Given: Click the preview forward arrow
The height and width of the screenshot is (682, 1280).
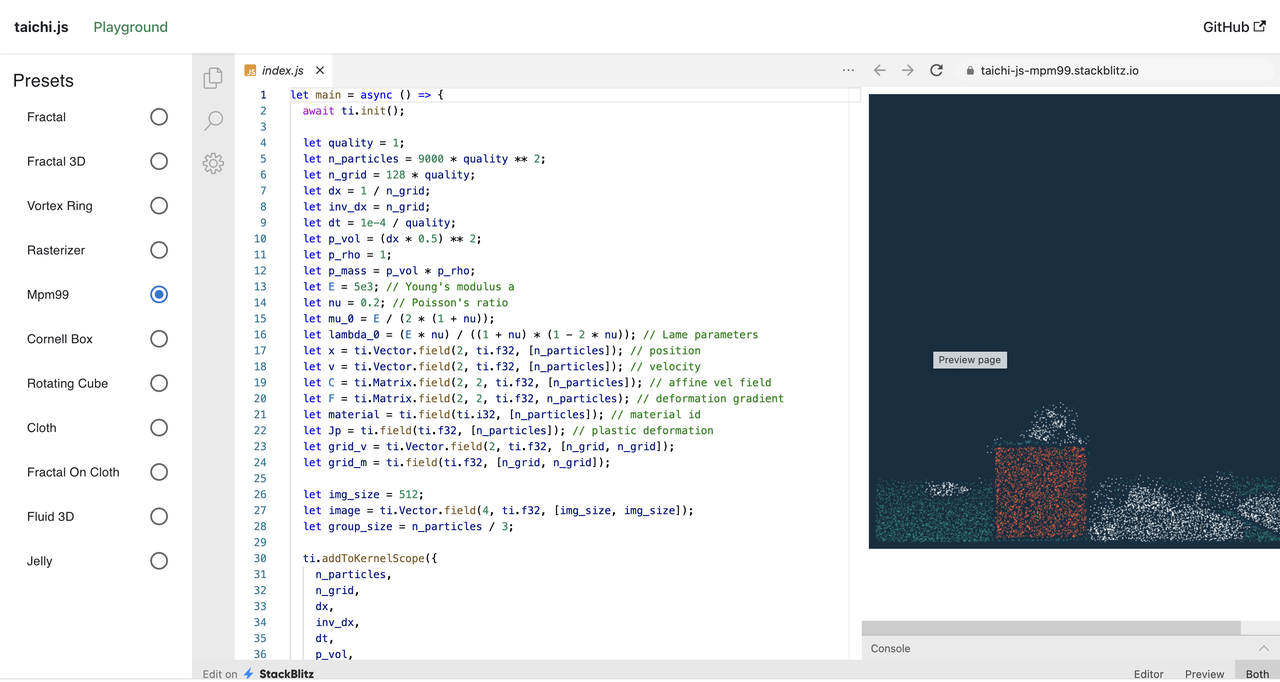Looking at the screenshot, I should pos(908,70).
